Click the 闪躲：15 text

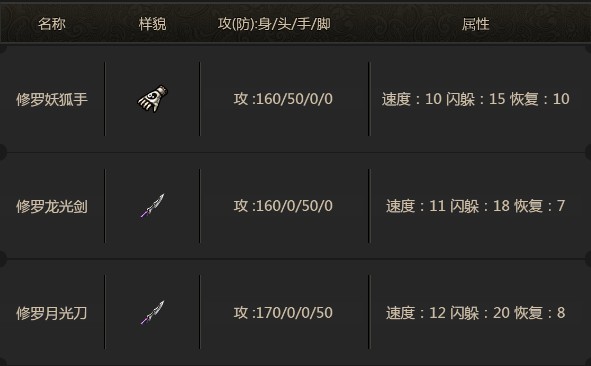point(475,99)
